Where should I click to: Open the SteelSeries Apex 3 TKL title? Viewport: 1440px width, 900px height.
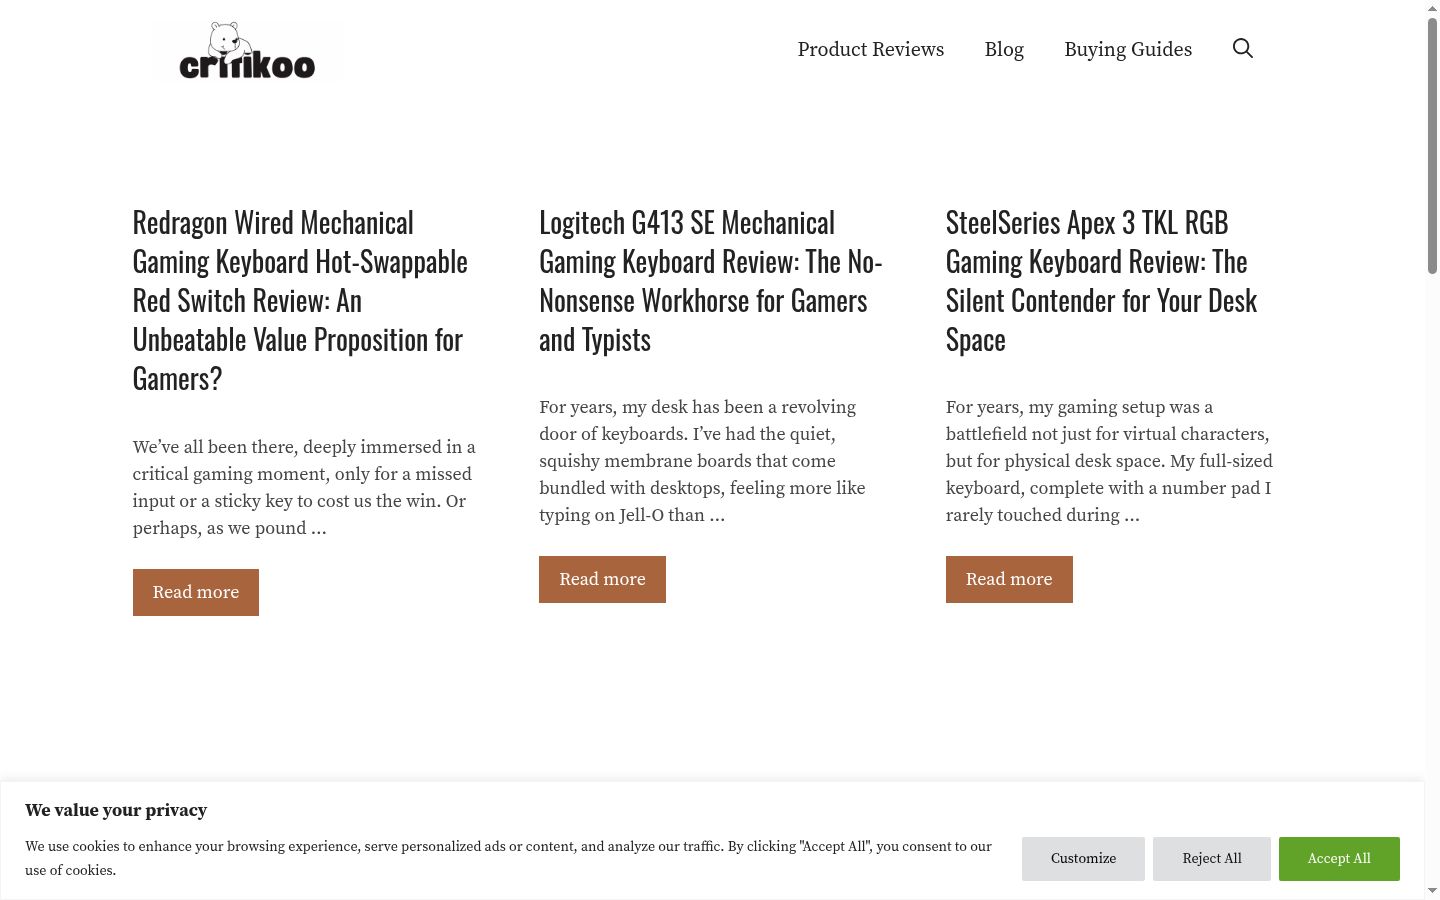pyautogui.click(x=1102, y=281)
